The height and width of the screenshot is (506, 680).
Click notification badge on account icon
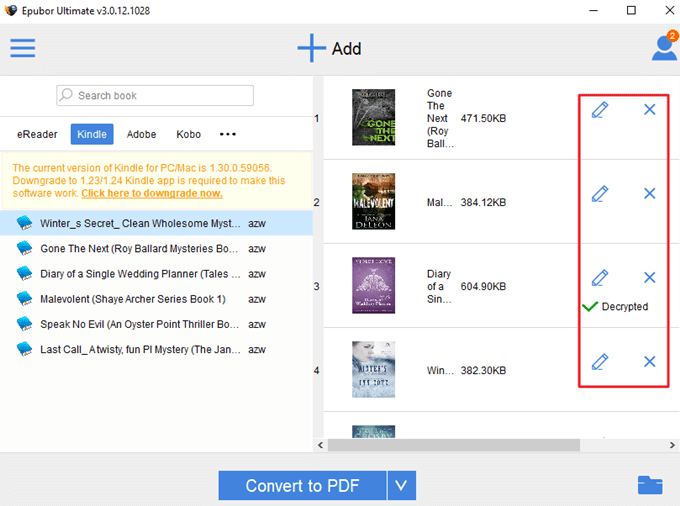pos(673,36)
